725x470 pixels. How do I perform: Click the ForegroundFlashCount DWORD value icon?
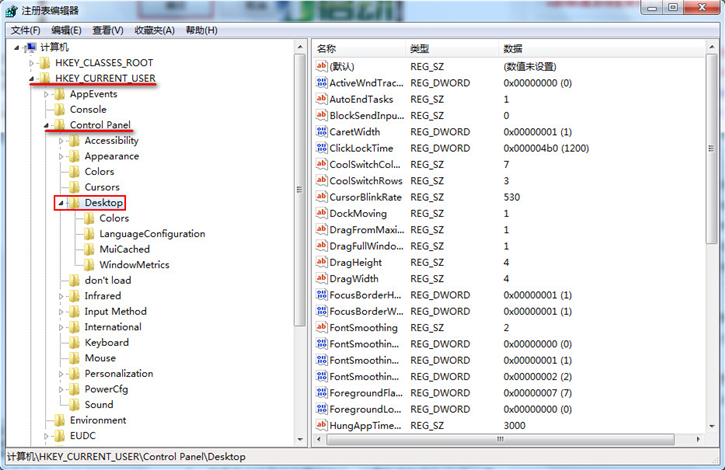coord(322,393)
